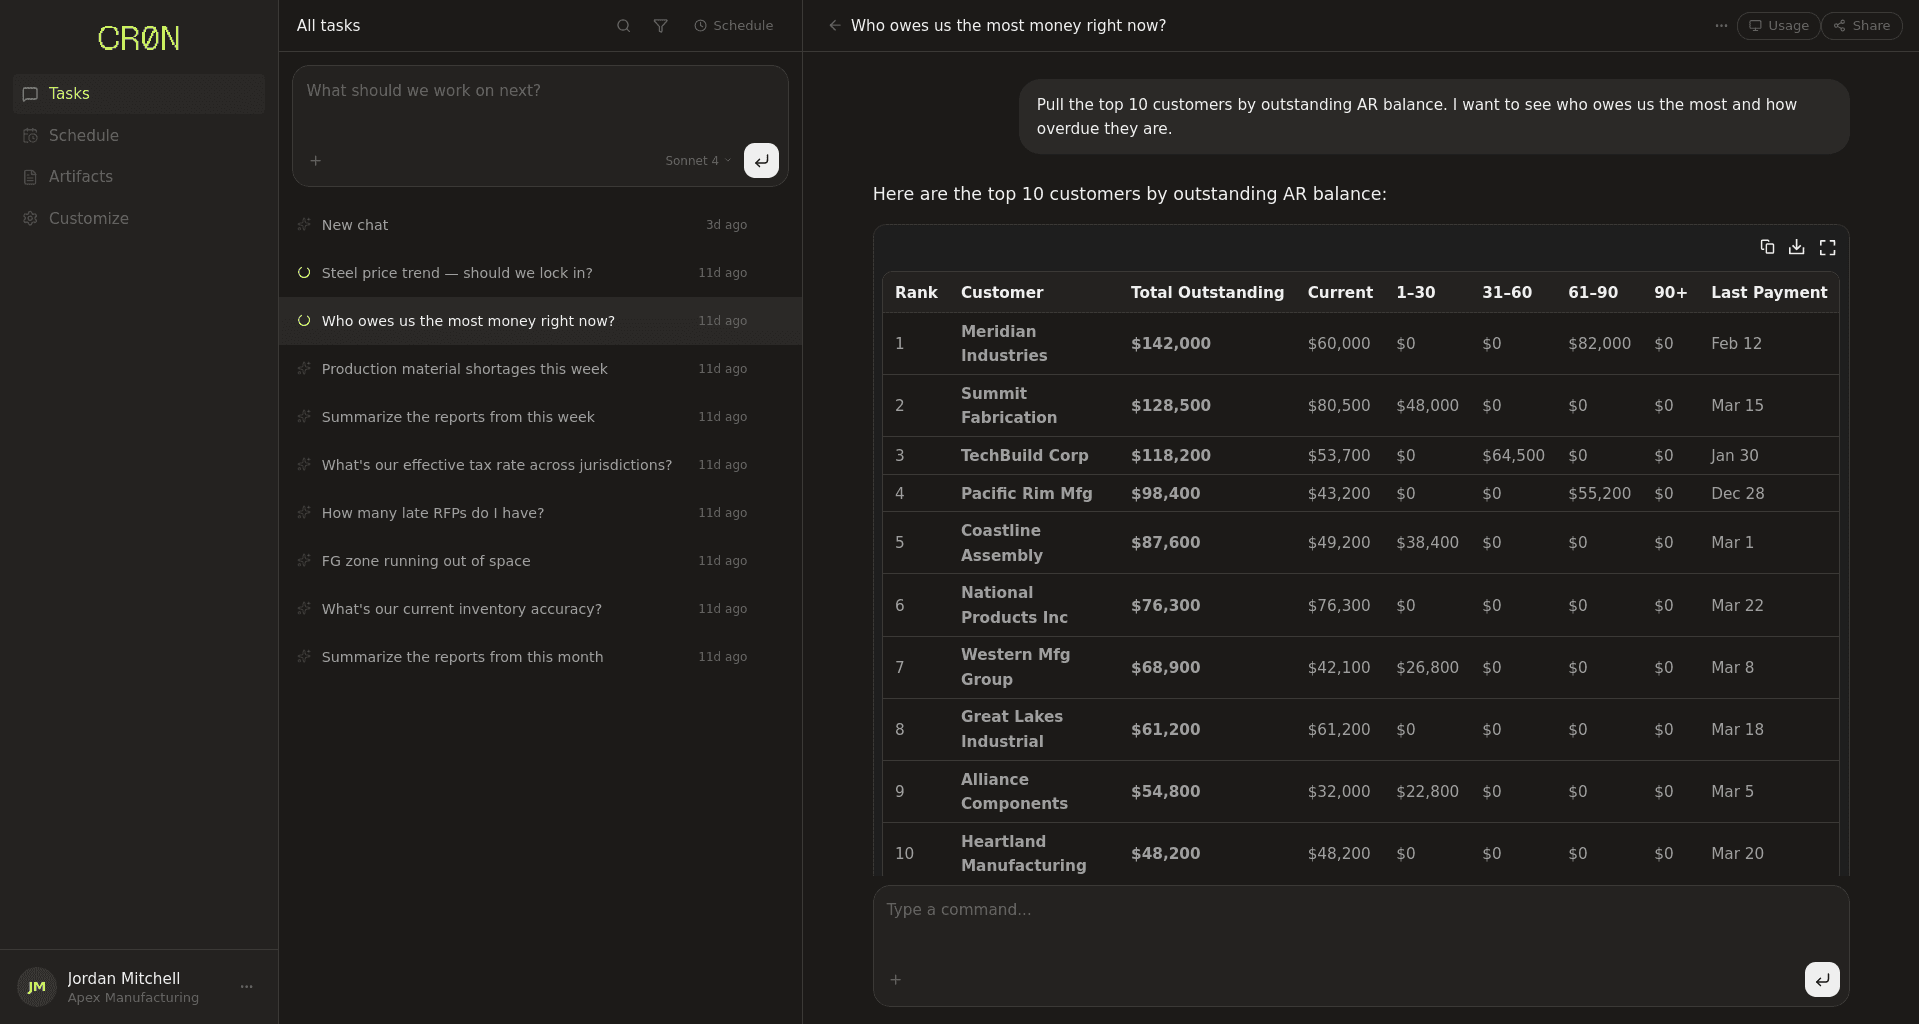Submit new task with the enter arrow button

tap(761, 160)
